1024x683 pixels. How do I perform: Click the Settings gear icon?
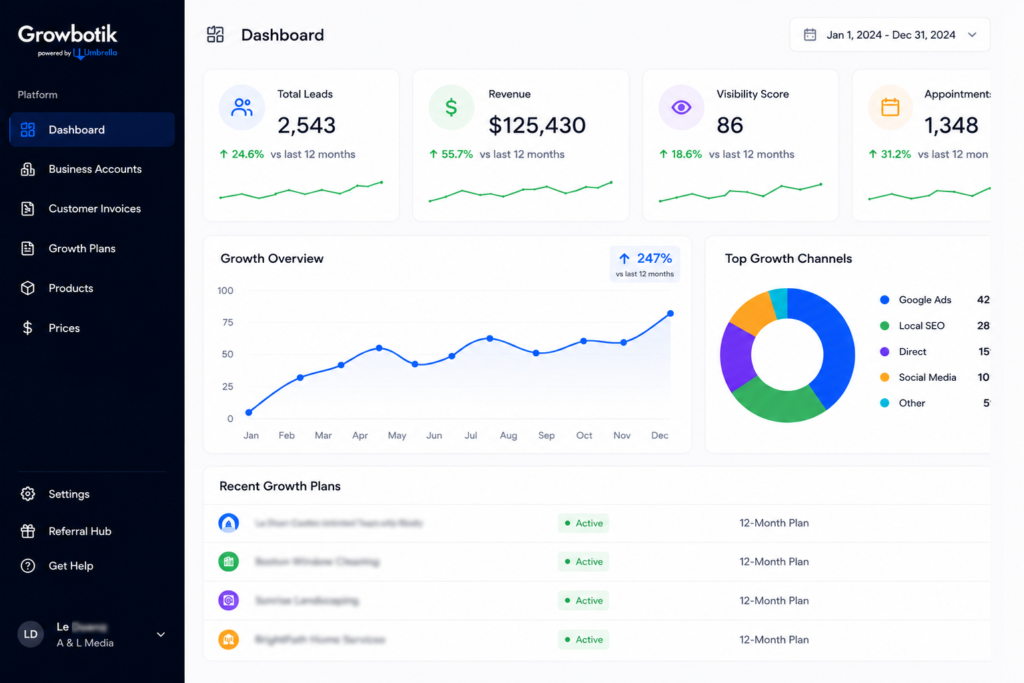point(27,494)
